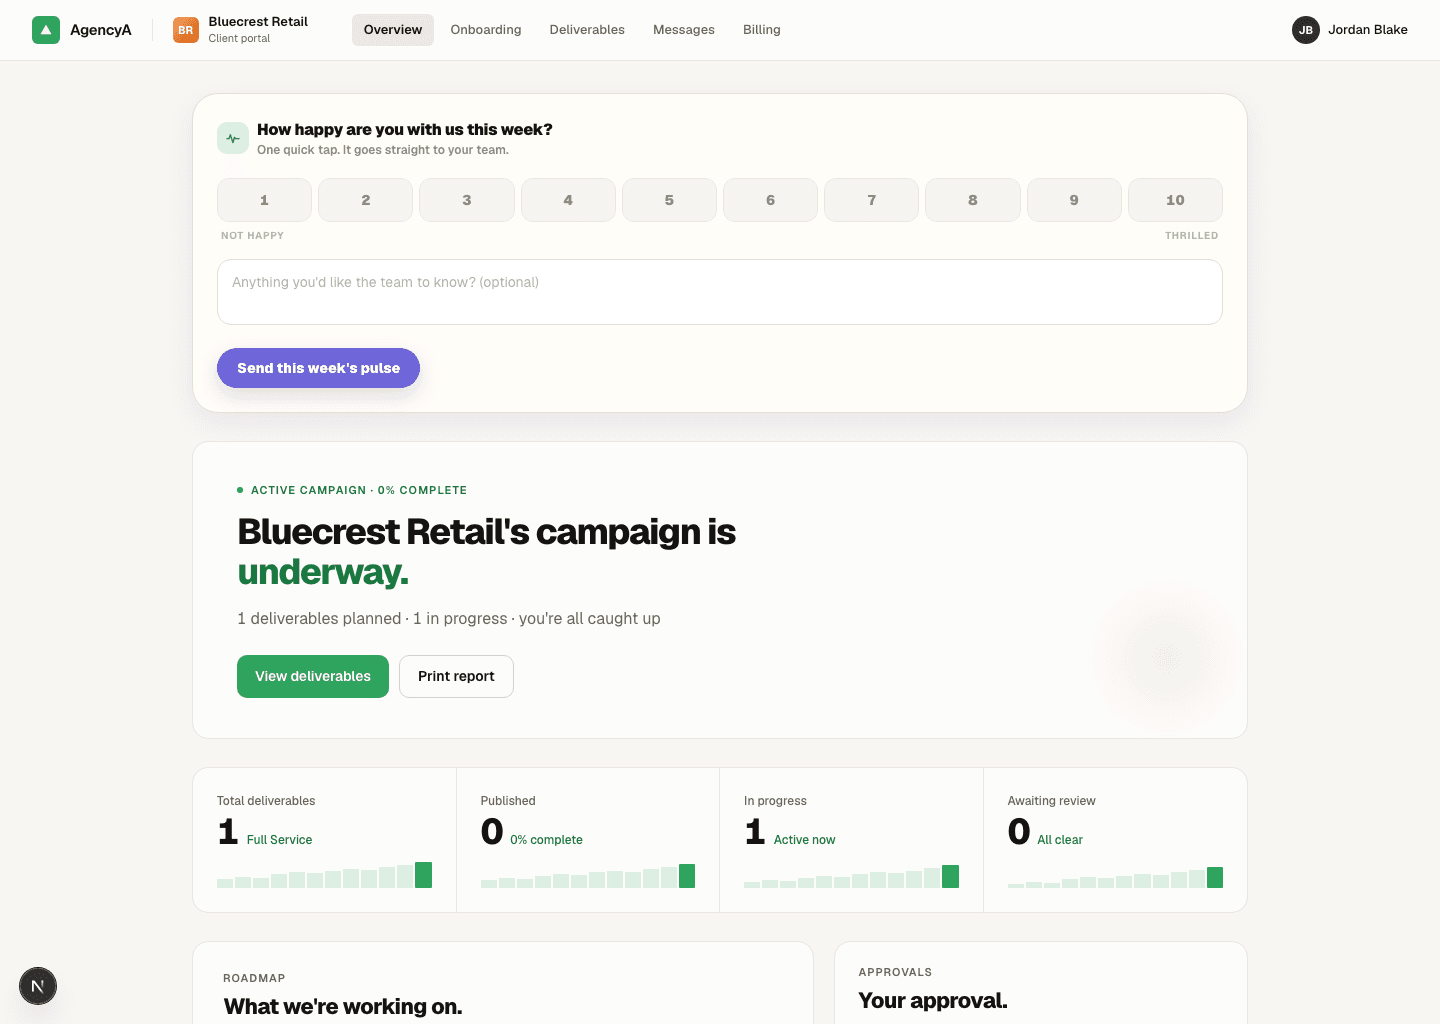Rate this week an 8

973,200
